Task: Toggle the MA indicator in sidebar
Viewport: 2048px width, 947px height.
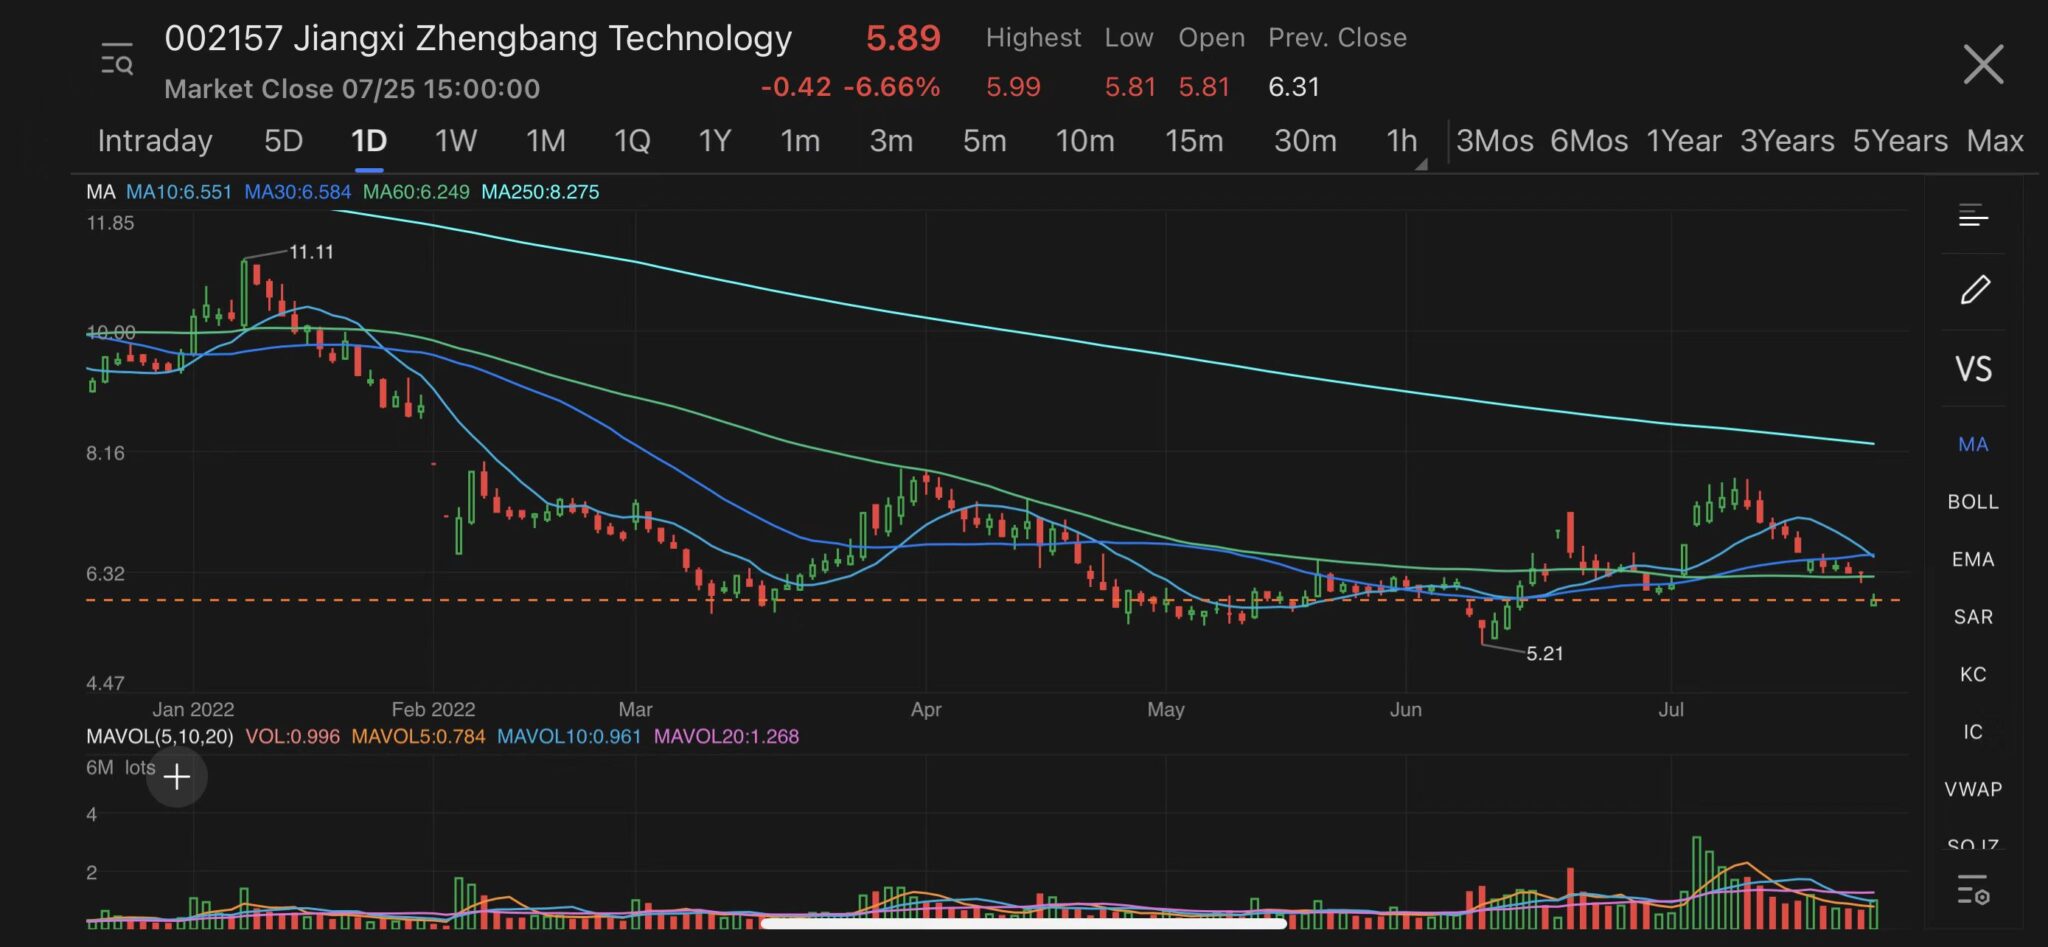Action: [x=1973, y=444]
